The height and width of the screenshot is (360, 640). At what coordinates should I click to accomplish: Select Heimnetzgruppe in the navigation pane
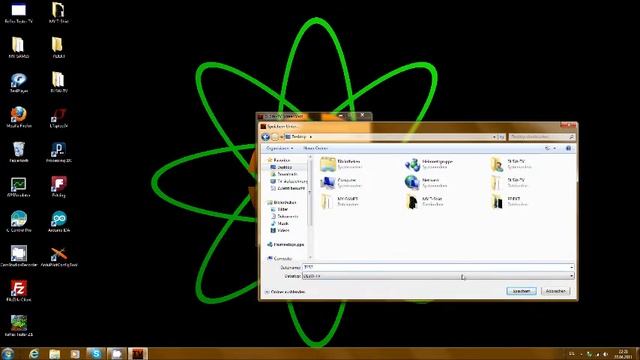point(286,244)
